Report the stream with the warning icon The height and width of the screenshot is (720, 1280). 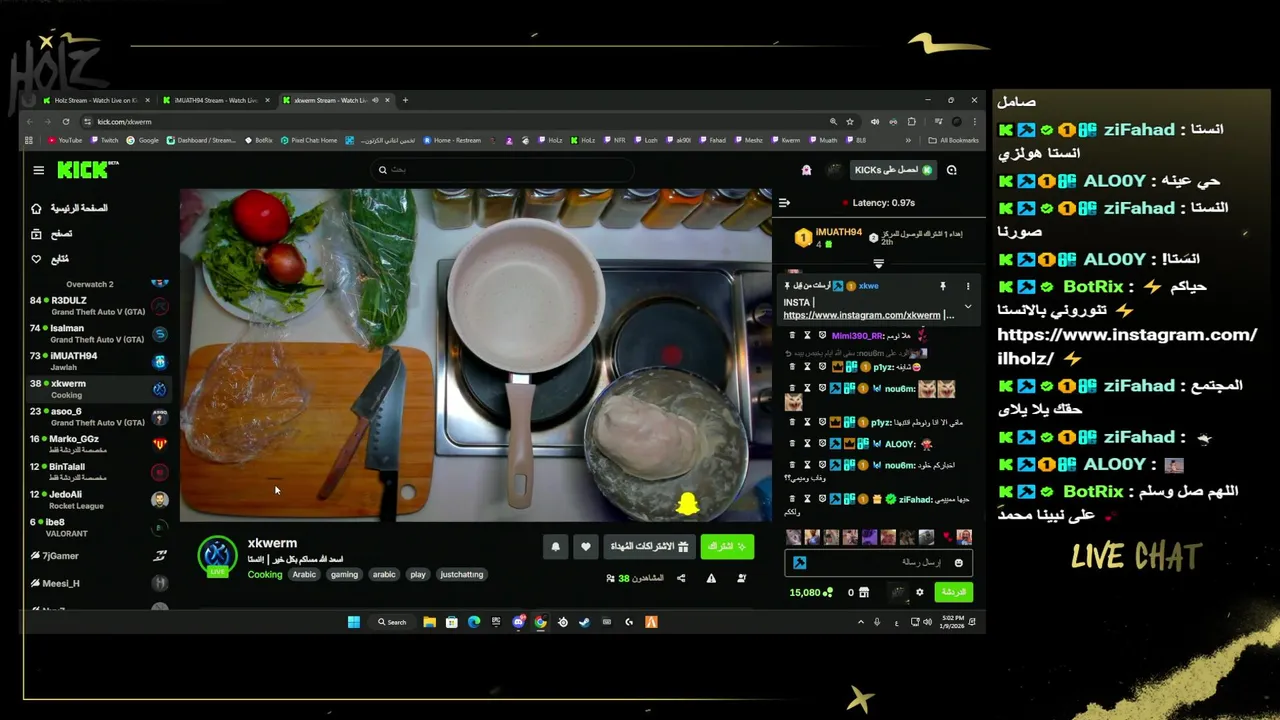(711, 578)
